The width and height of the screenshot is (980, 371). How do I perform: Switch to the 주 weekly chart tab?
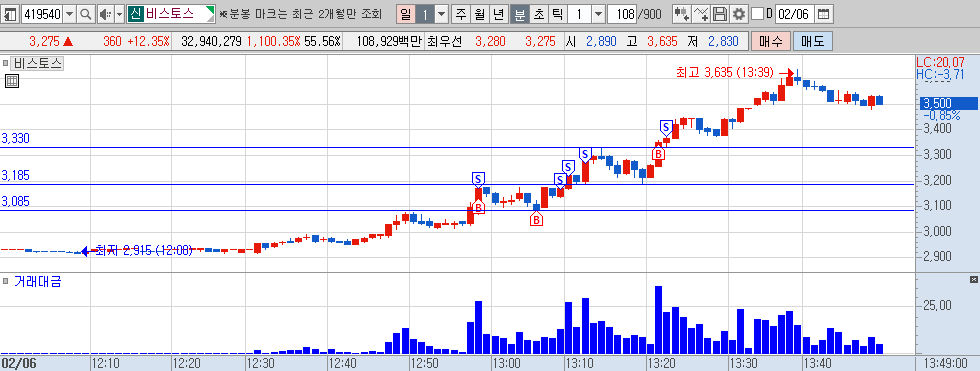[x=461, y=14]
